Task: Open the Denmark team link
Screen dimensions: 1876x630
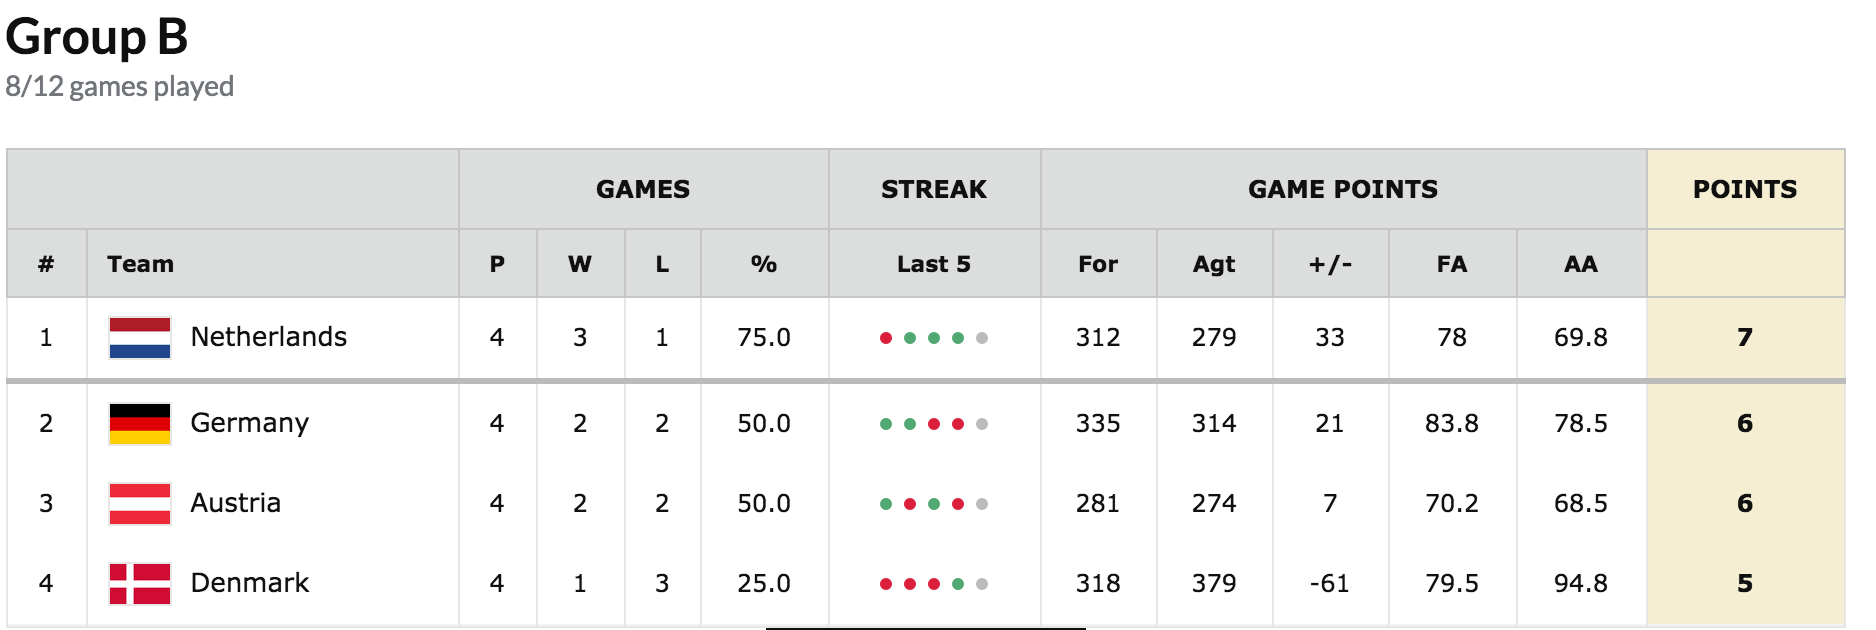Action: pos(249,583)
